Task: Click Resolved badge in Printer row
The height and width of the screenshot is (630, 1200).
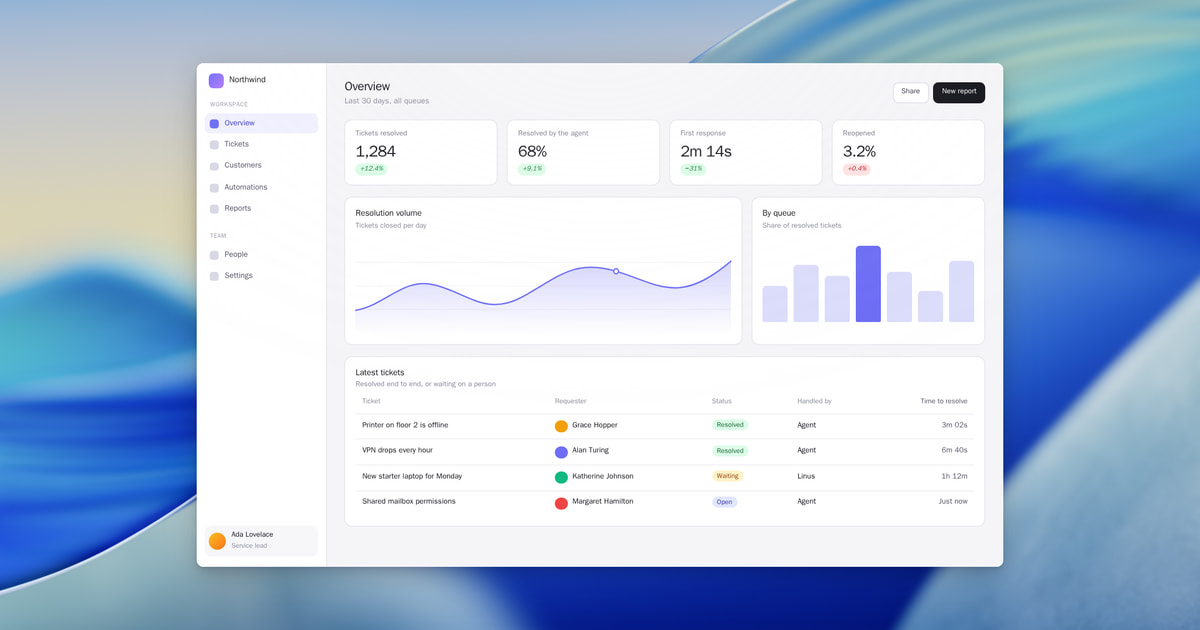Action: 730,425
